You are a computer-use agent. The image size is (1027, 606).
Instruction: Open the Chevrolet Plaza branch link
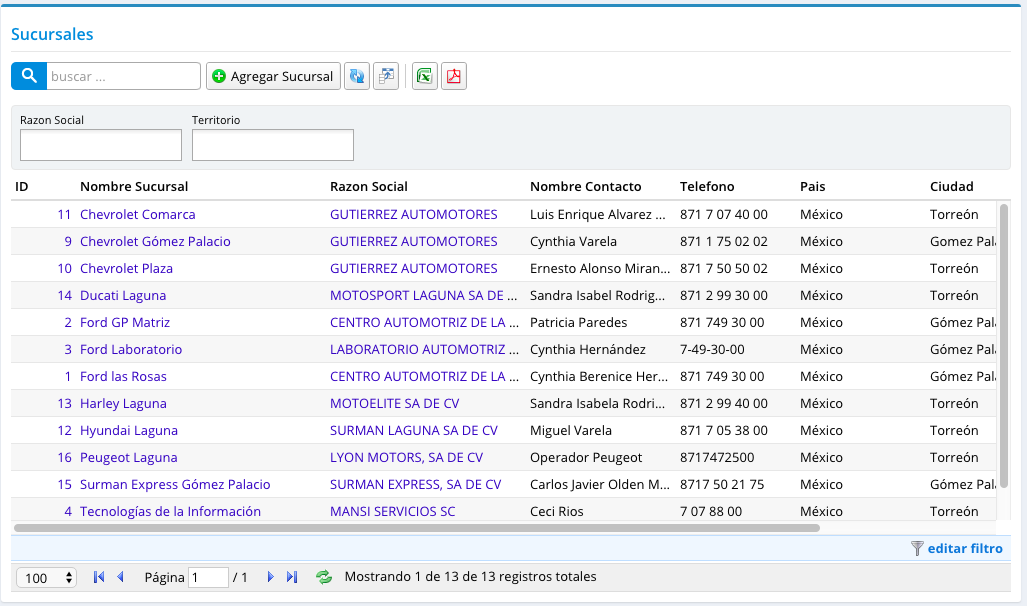[126, 269]
